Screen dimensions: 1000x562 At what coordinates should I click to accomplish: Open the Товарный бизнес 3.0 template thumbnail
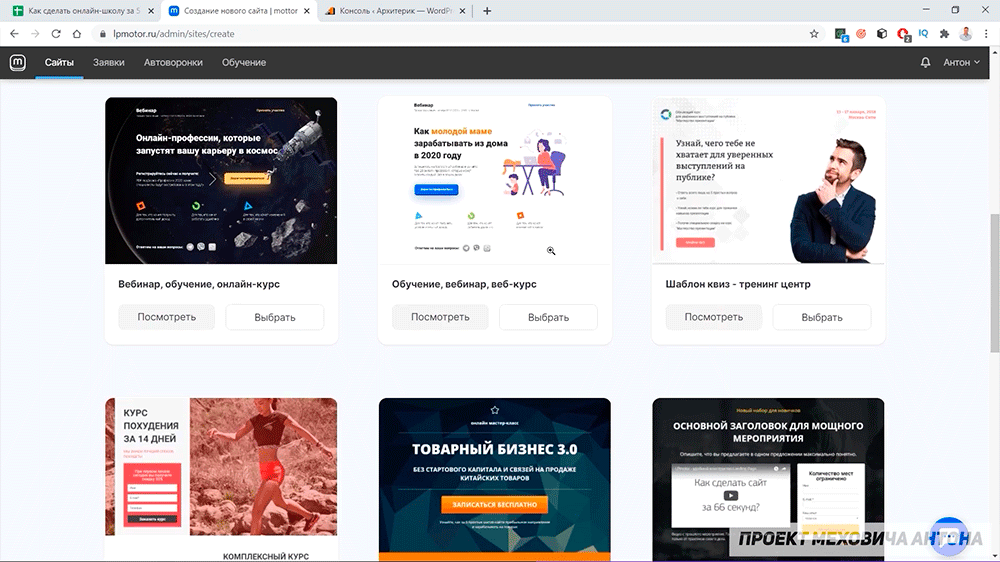pos(495,479)
